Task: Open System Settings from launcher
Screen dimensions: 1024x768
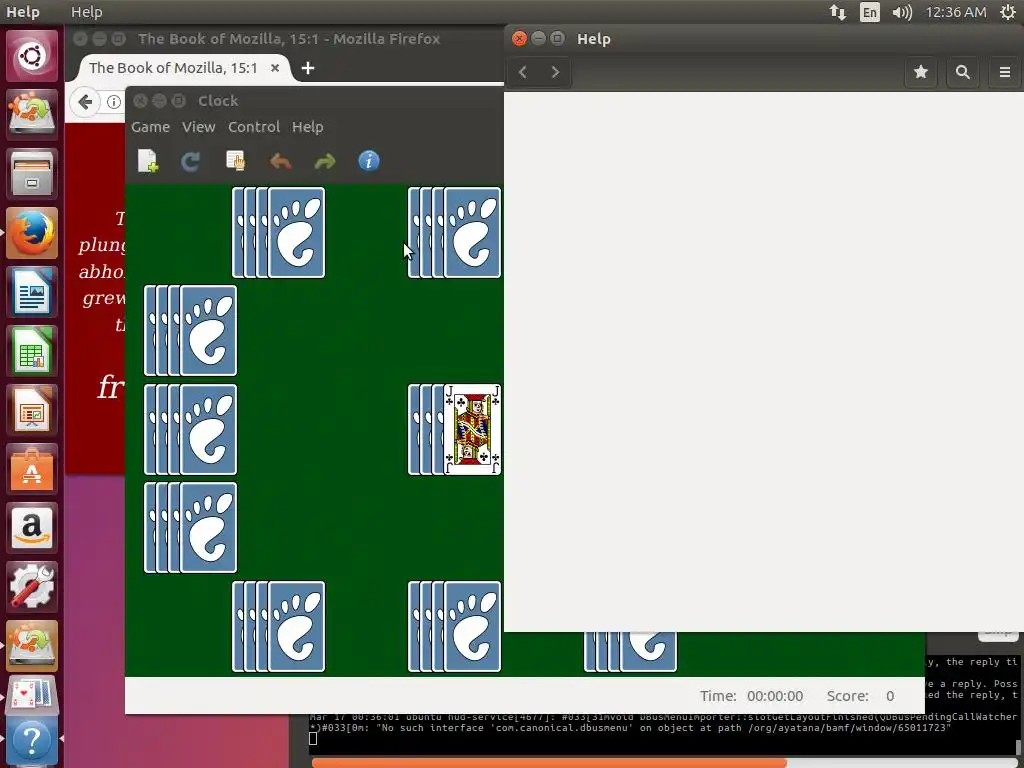Action: tap(31, 586)
